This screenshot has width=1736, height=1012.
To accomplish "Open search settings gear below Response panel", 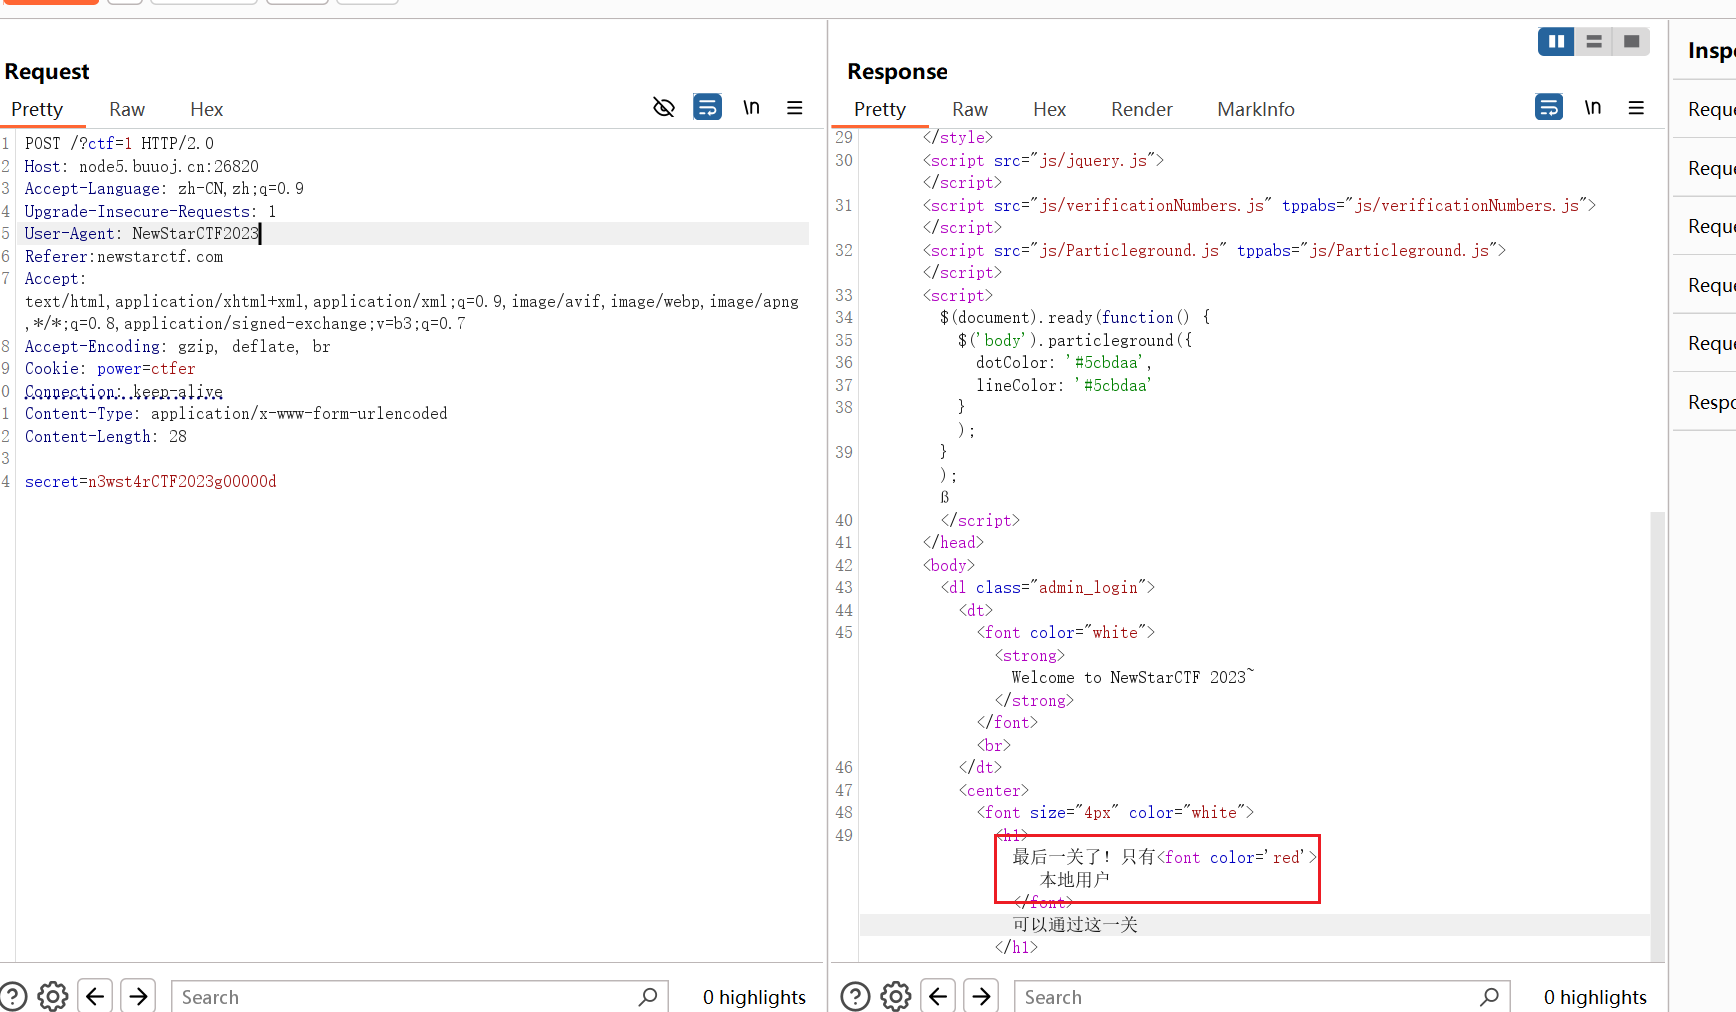I will pyautogui.click(x=896, y=997).
